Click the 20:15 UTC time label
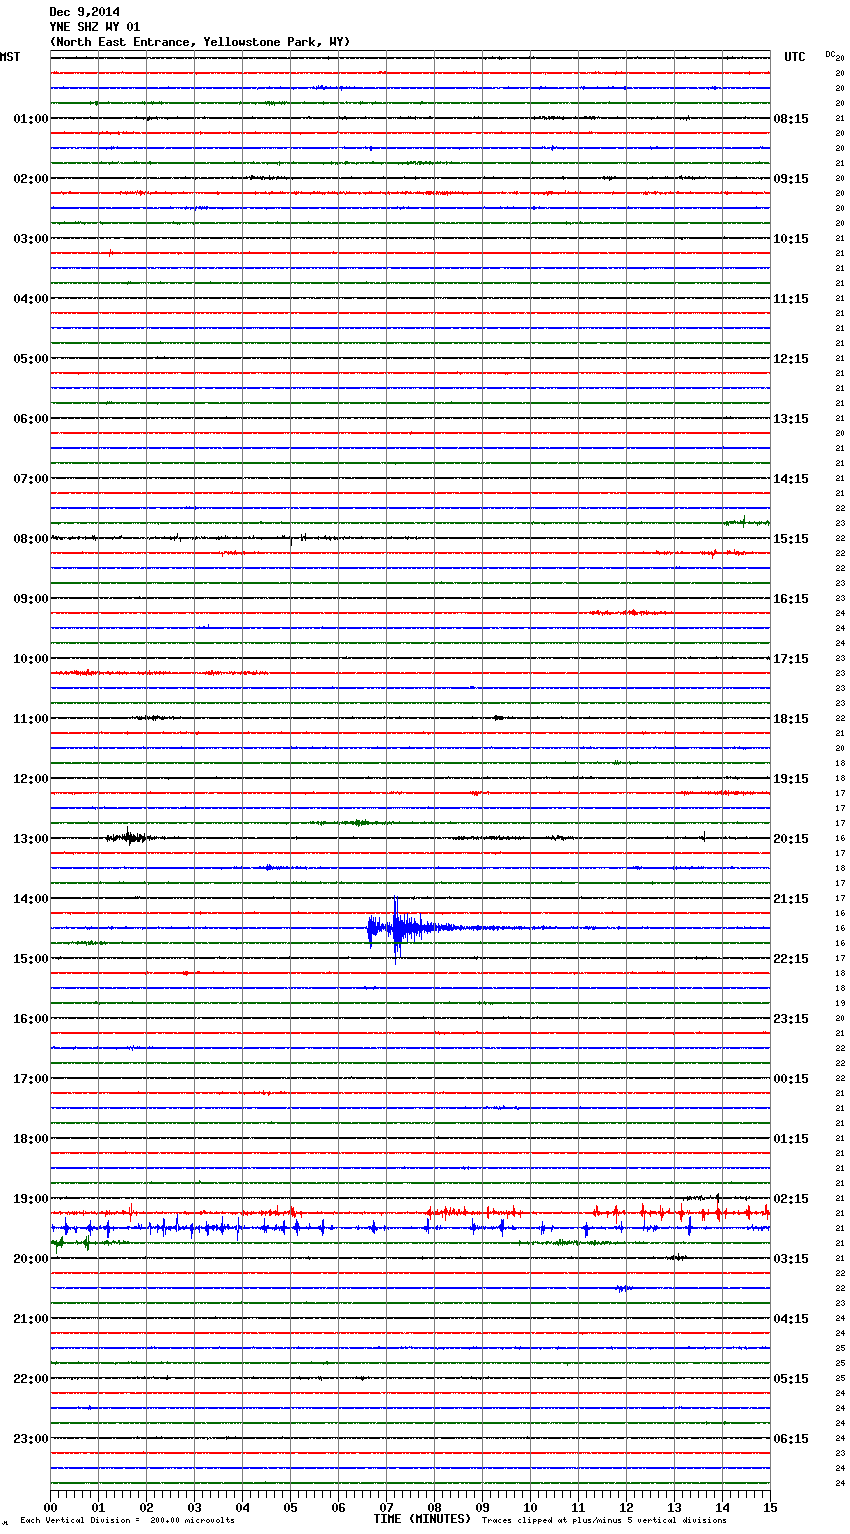This screenshot has width=850, height=1534. [791, 839]
